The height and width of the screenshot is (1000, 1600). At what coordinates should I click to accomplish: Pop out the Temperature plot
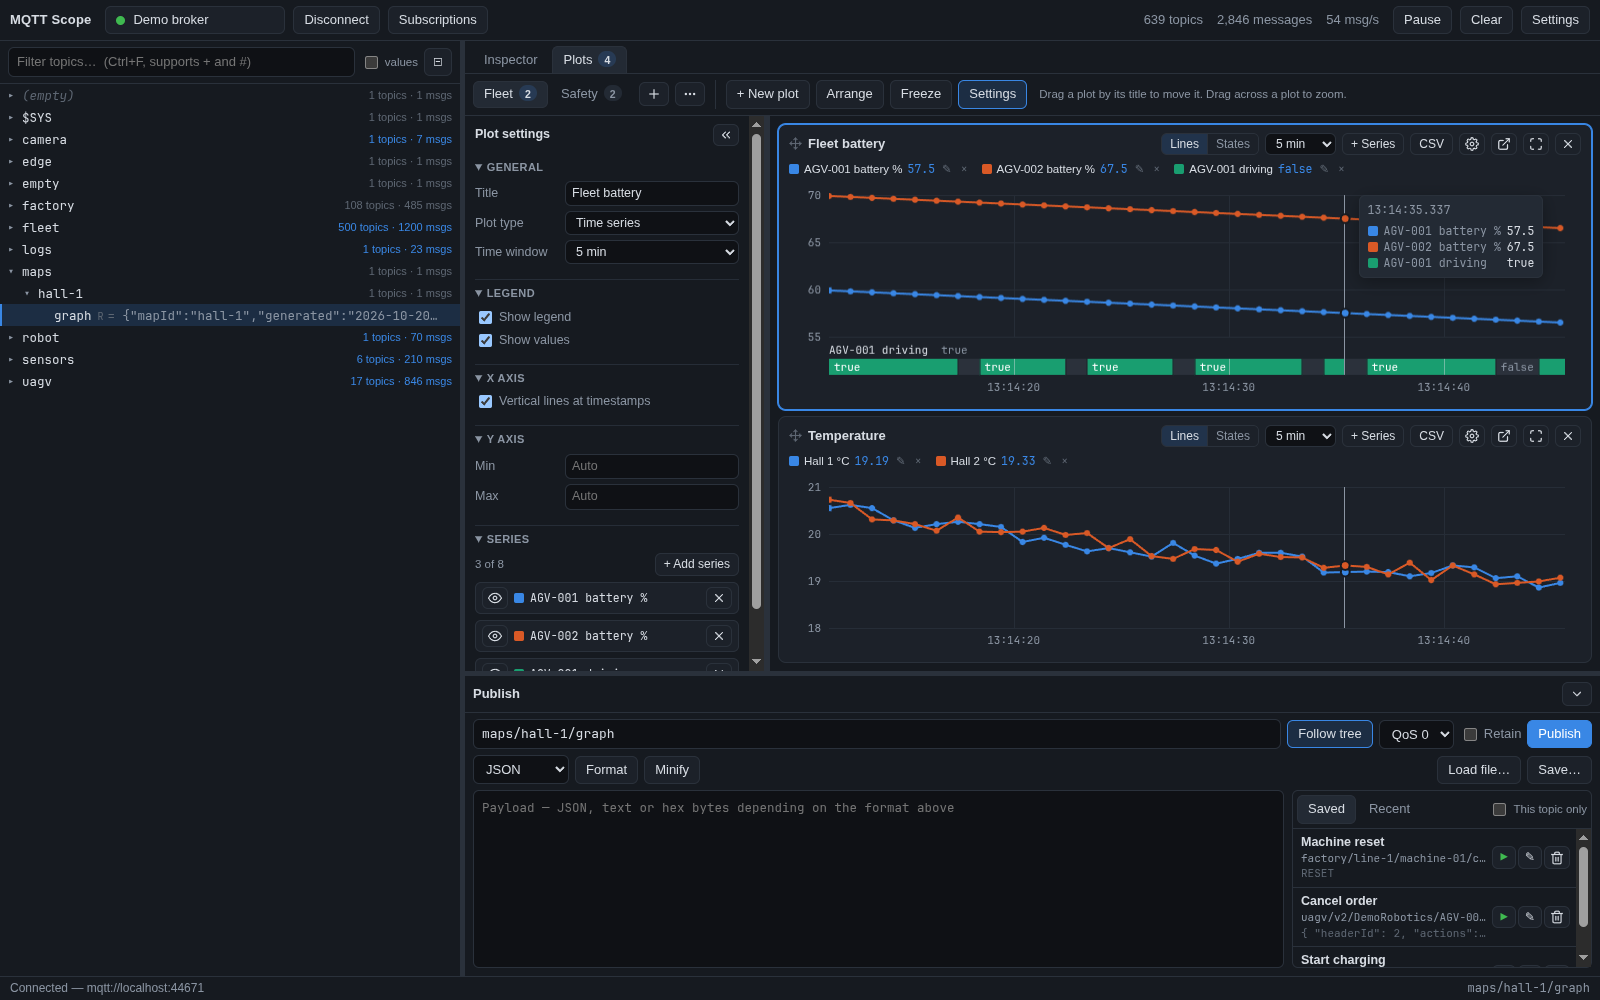[x=1504, y=436]
